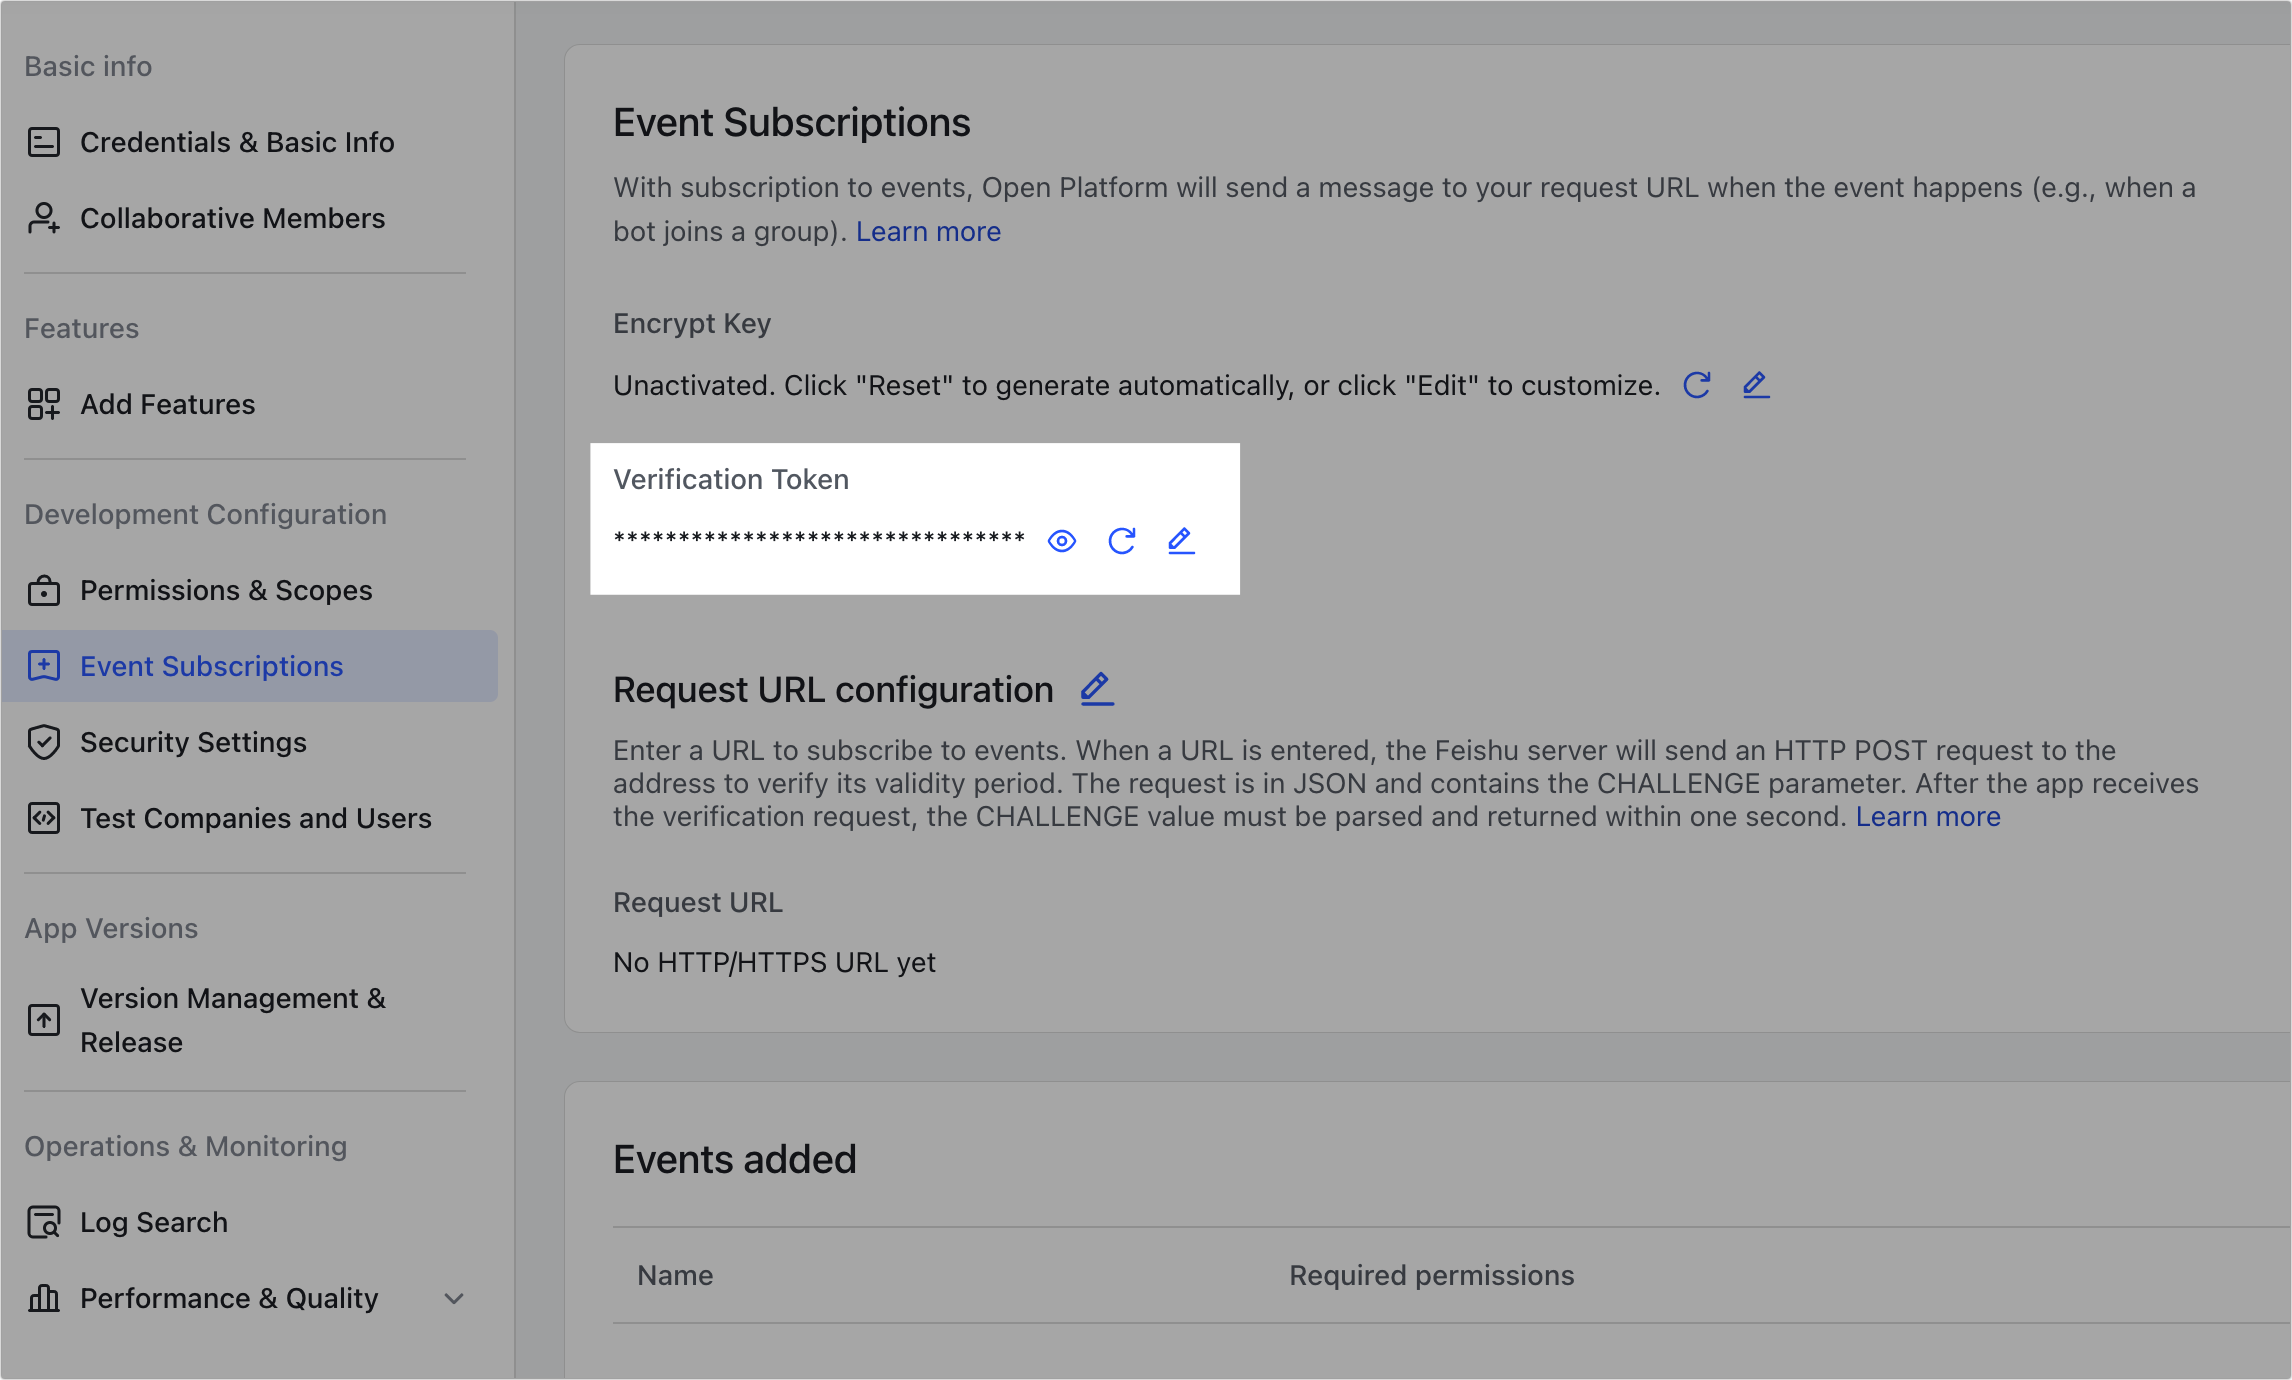Edit the Verification Token with pencil icon
The image size is (2292, 1380).
1181,541
